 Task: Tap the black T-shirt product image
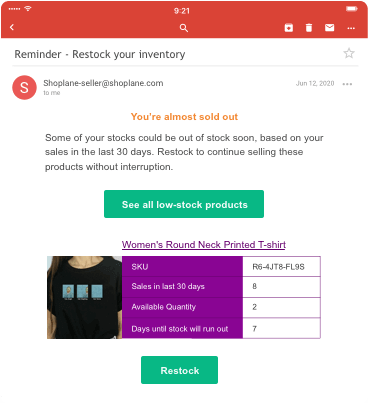click(84, 297)
